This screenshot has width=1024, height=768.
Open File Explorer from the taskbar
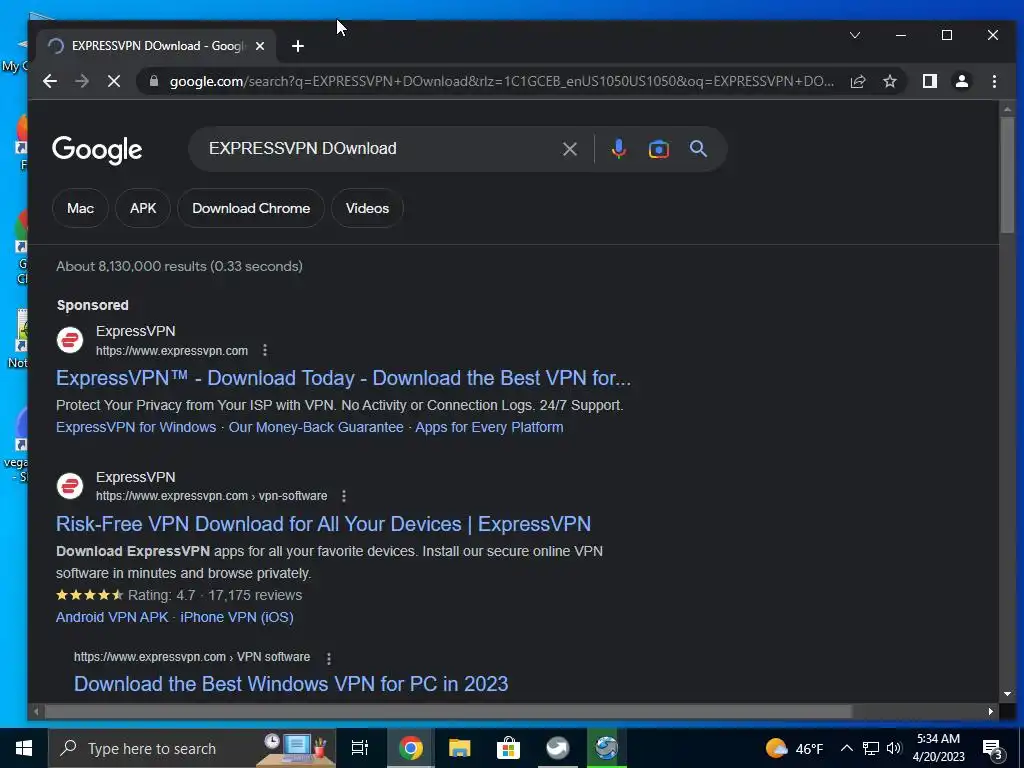point(460,748)
